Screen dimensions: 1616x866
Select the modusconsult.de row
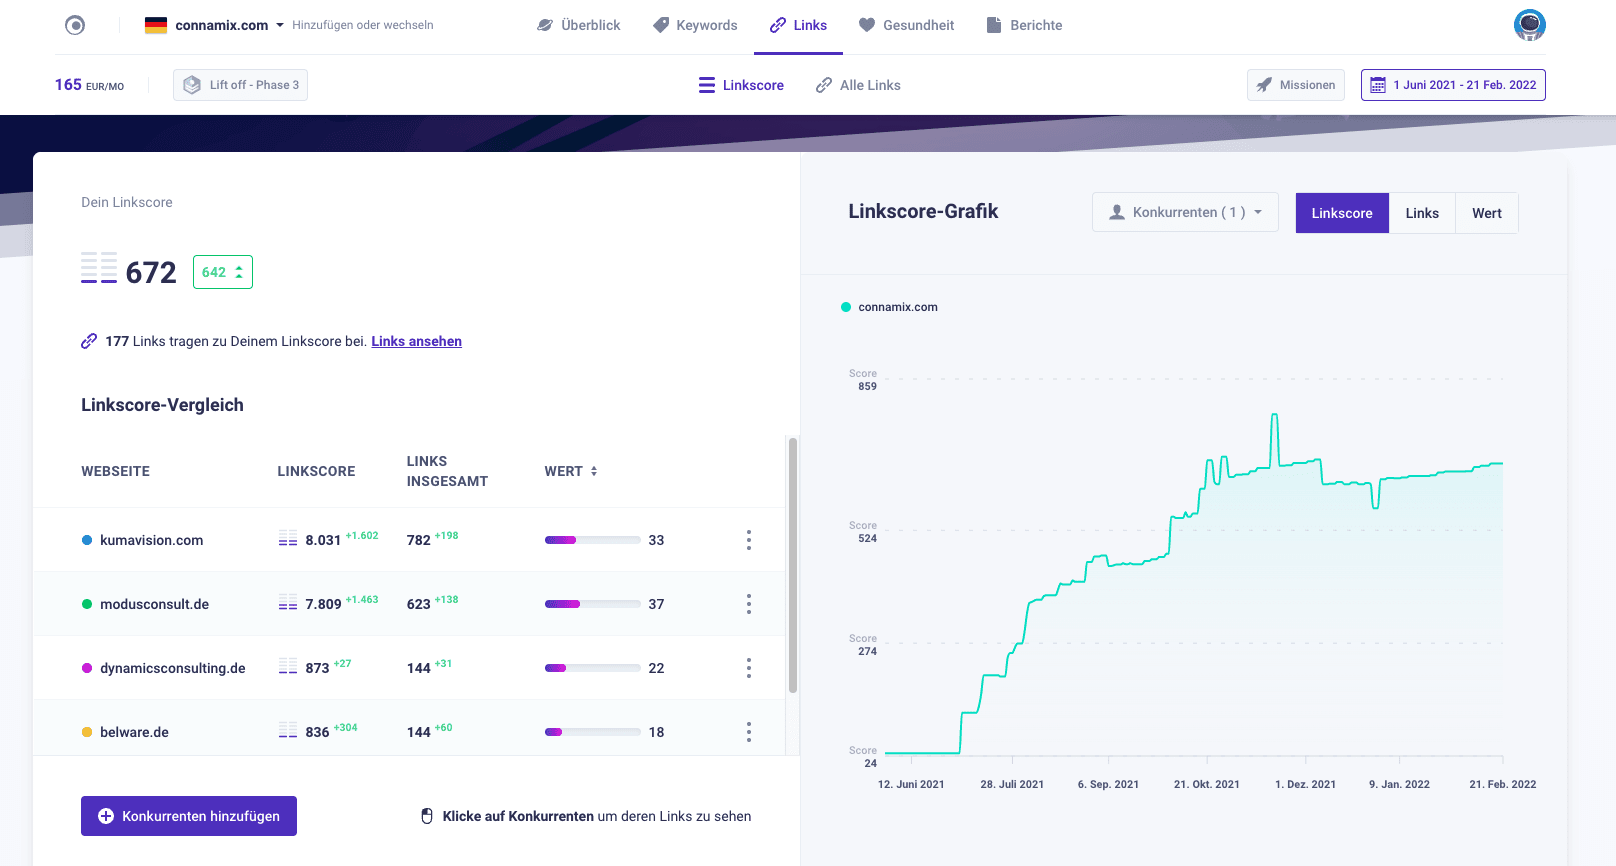pyautogui.click(x=409, y=604)
